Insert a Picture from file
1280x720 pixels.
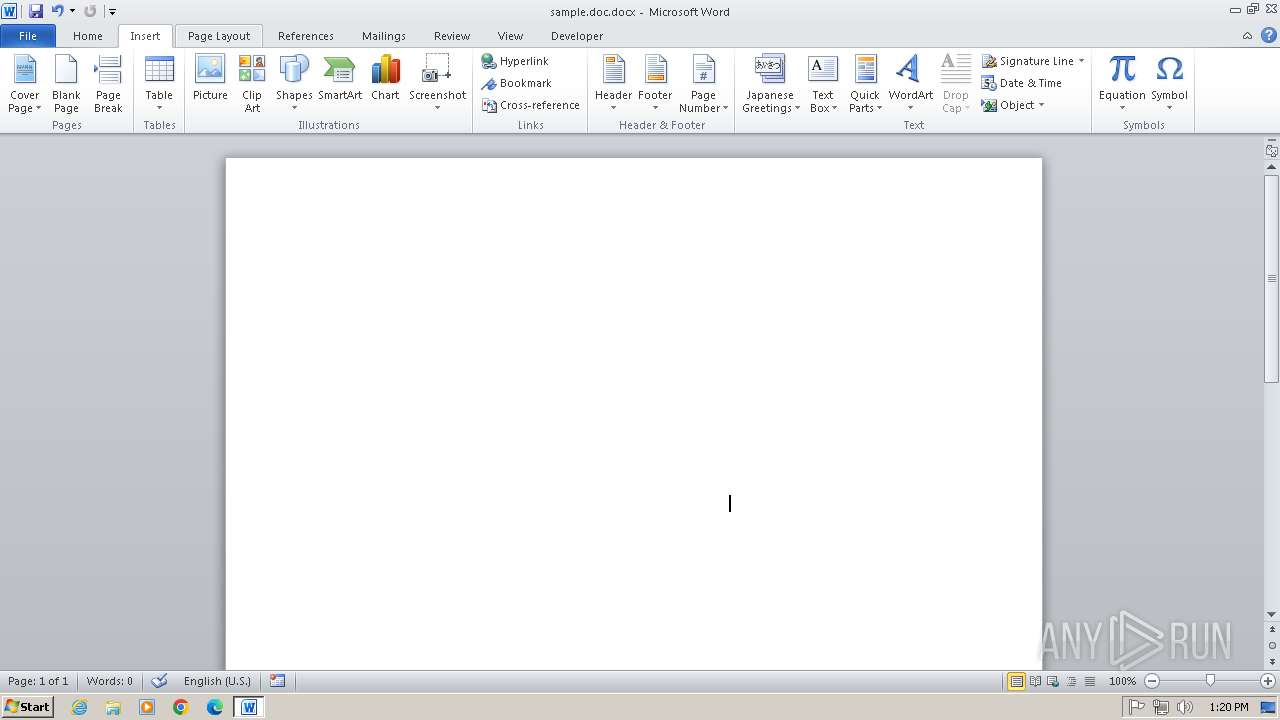tap(210, 78)
